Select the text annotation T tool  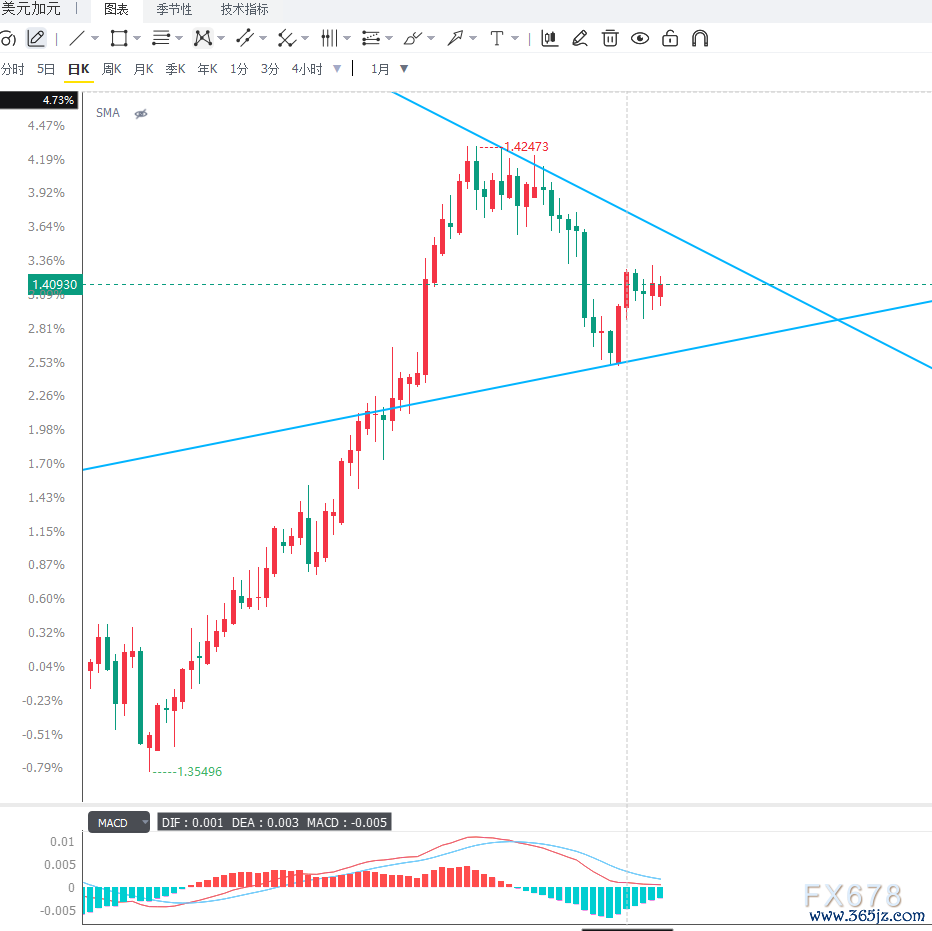point(496,39)
